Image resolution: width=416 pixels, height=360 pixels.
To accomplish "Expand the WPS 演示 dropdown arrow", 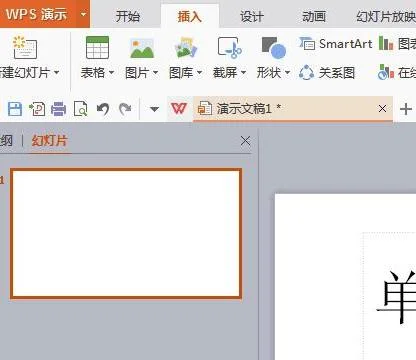I will click(x=83, y=14).
